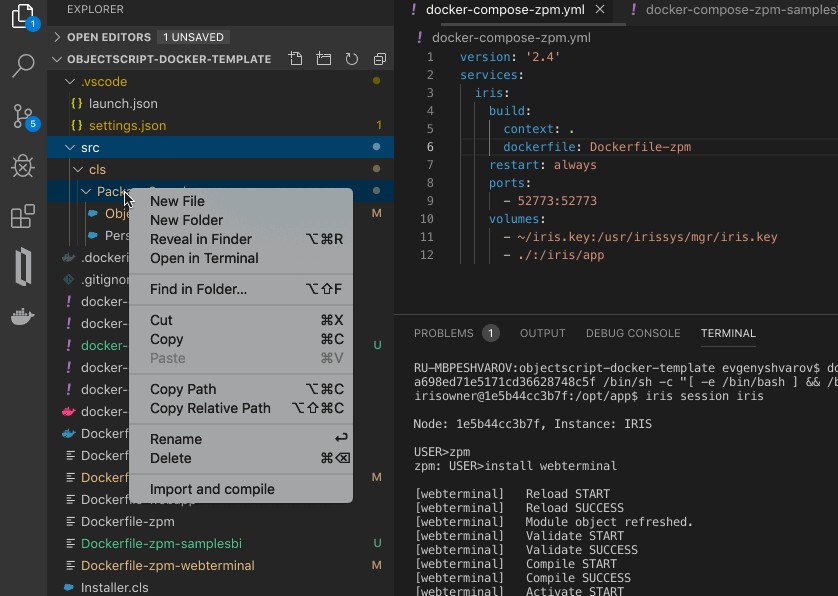This screenshot has width=838, height=596.
Task: Open the Extensions view icon
Action: [22, 217]
